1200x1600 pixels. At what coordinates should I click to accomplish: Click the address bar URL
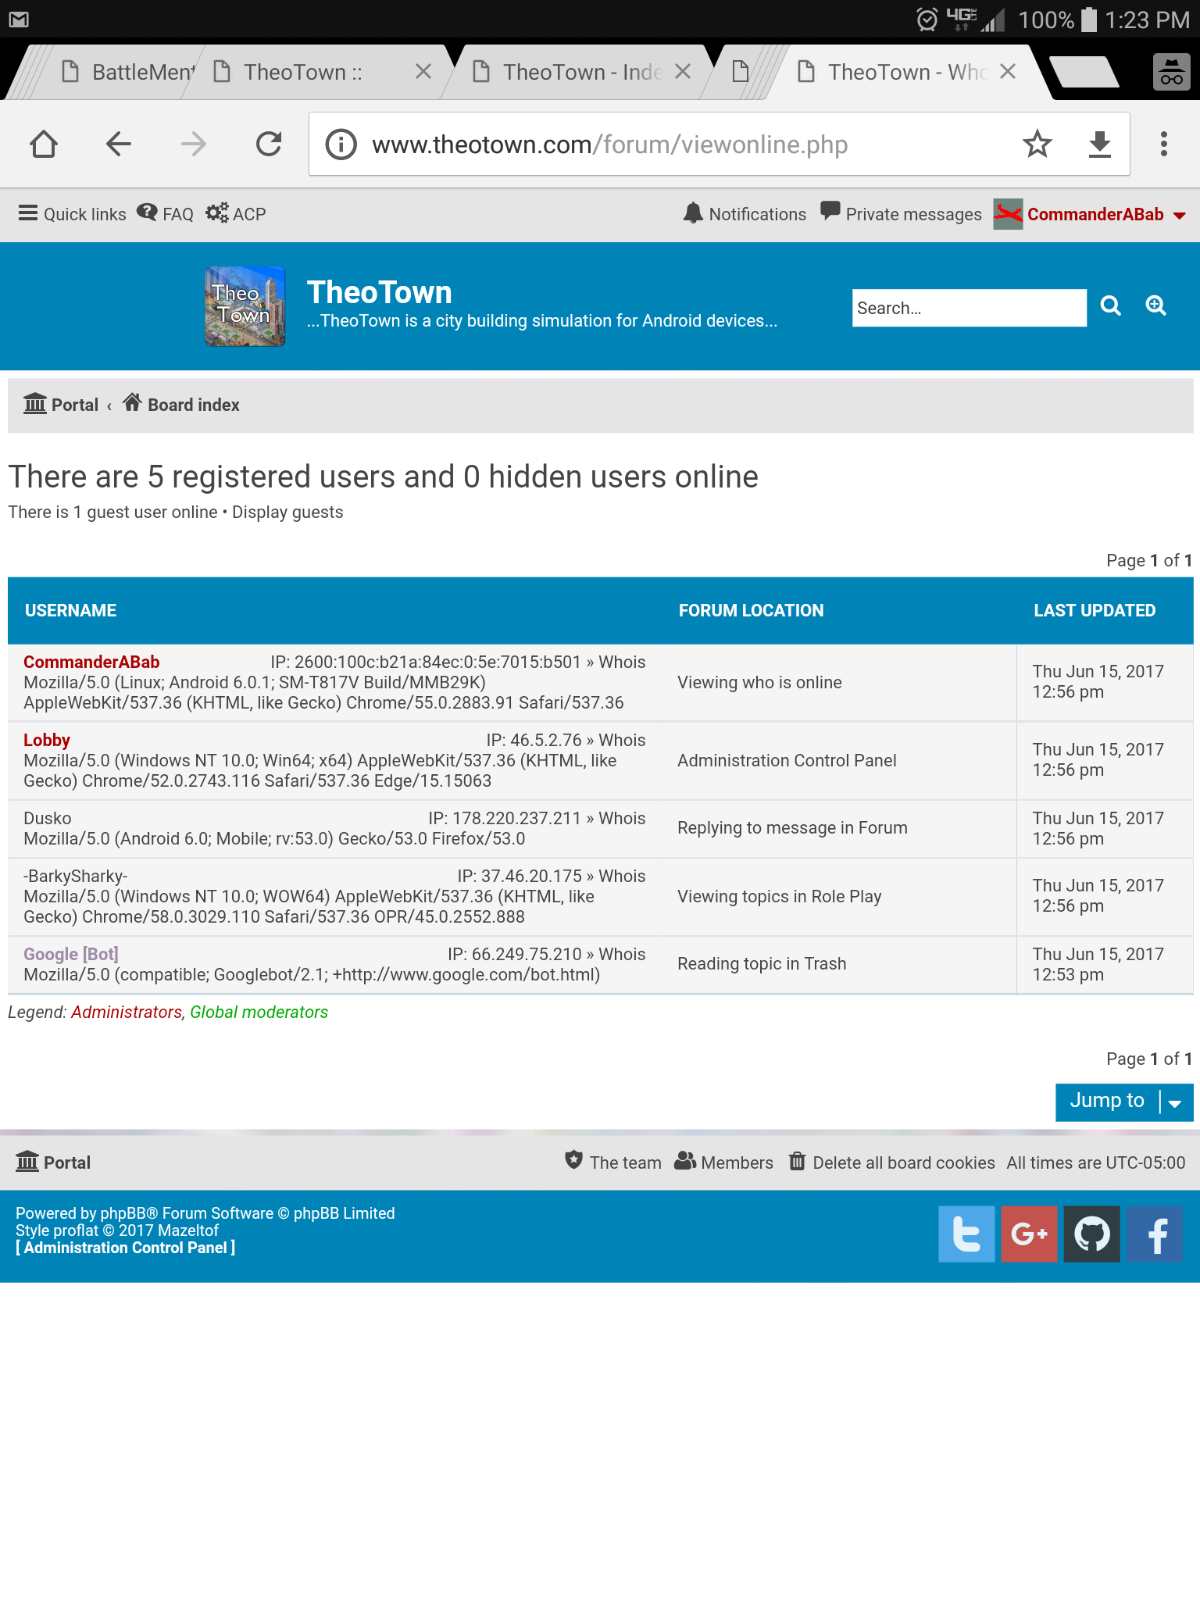click(x=610, y=145)
